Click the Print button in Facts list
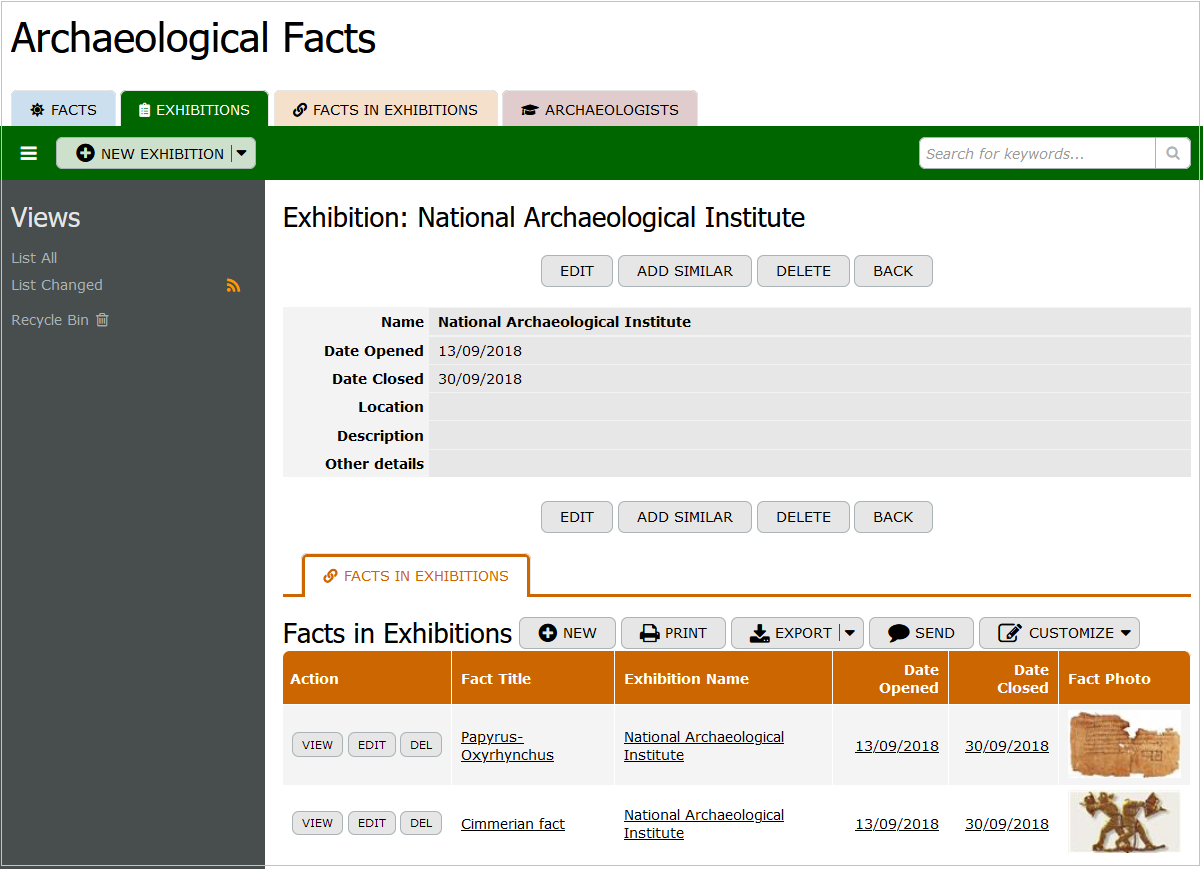Viewport: 1203px width, 869px height. point(673,633)
